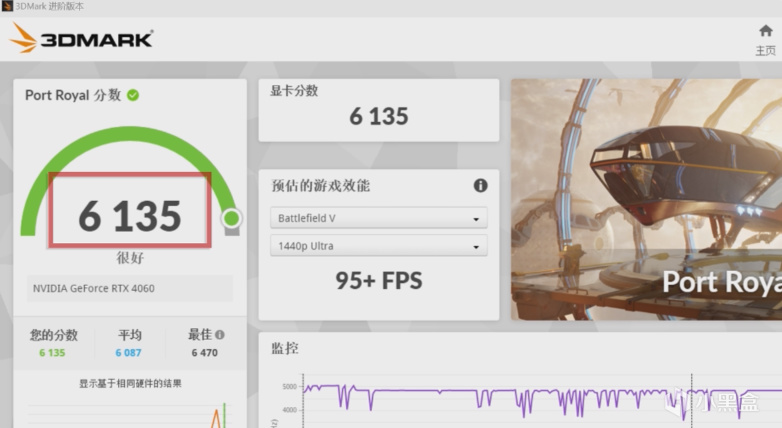
Task: Open the info icon for estimated game performance
Action: click(x=480, y=186)
